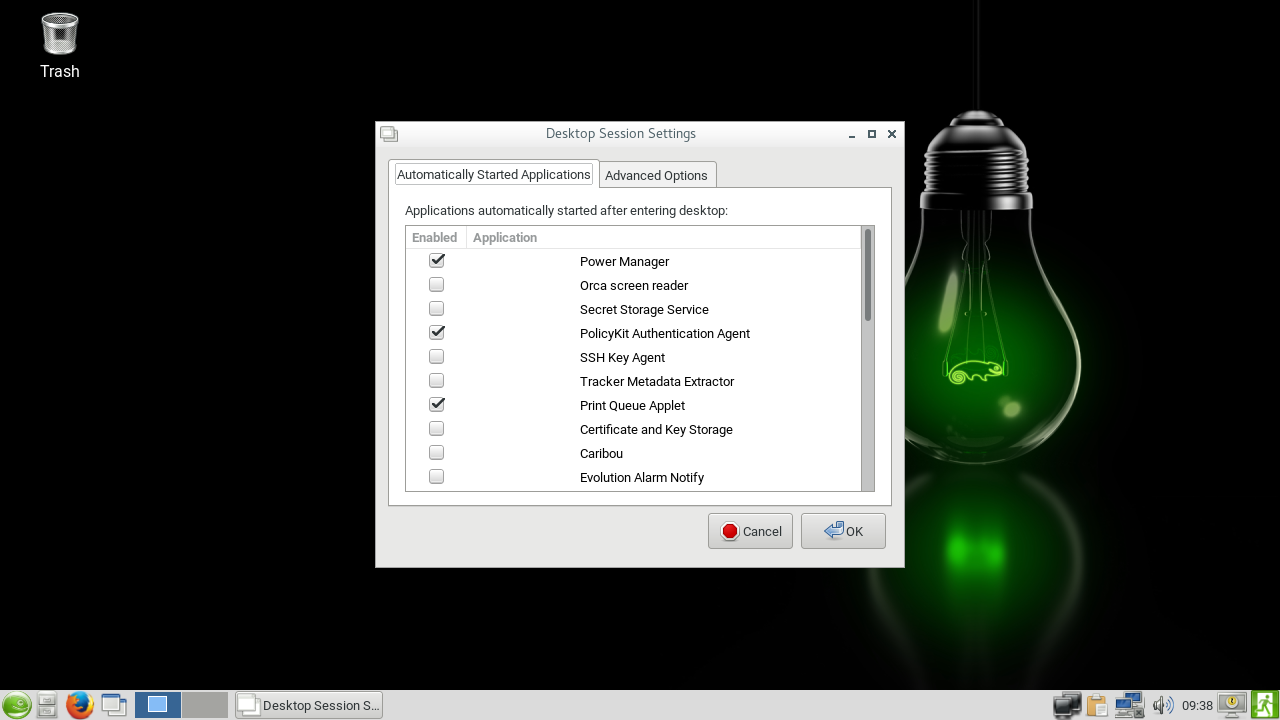Image resolution: width=1280 pixels, height=720 pixels.
Task: Click the green logout icon
Action: (x=1264, y=705)
